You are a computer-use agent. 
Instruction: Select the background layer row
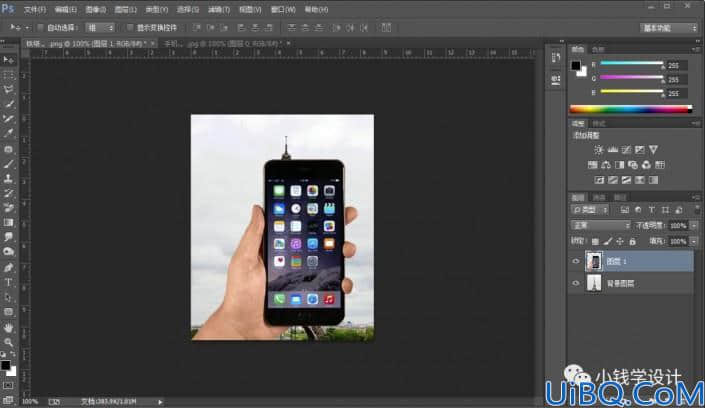[631, 283]
